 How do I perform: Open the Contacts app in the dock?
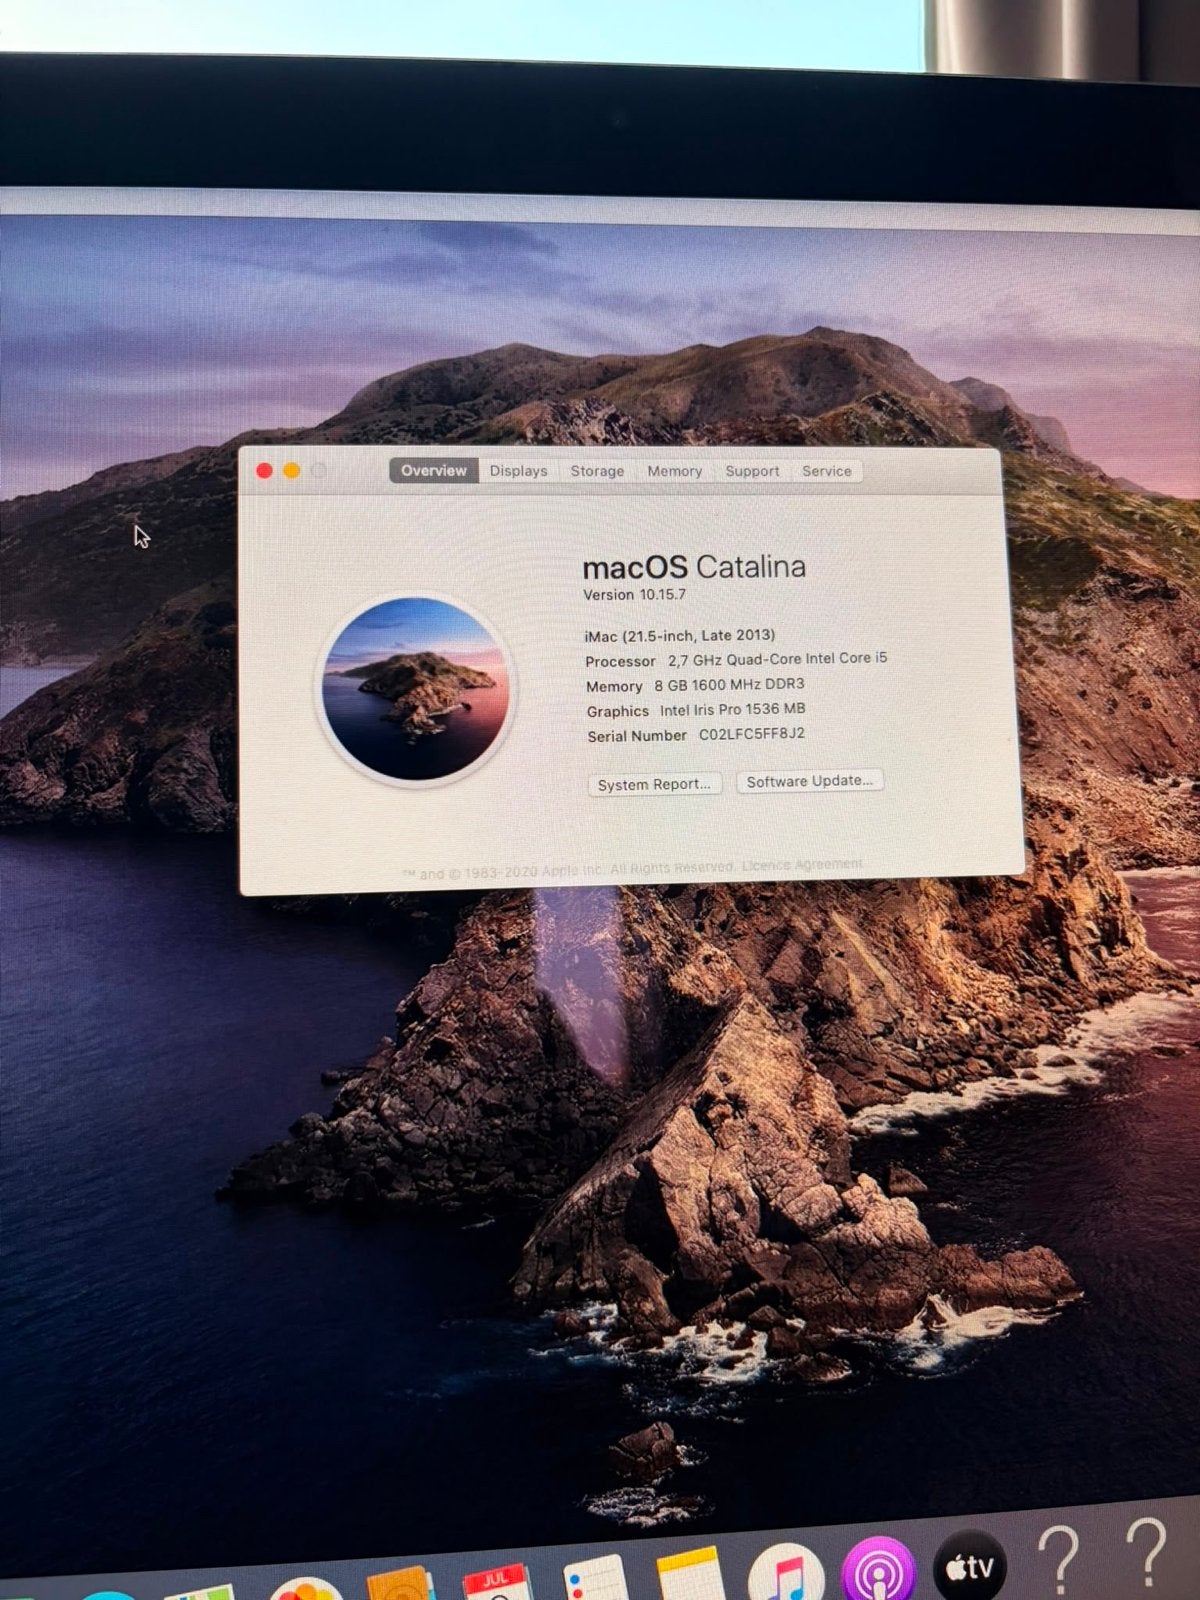pos(400,1584)
